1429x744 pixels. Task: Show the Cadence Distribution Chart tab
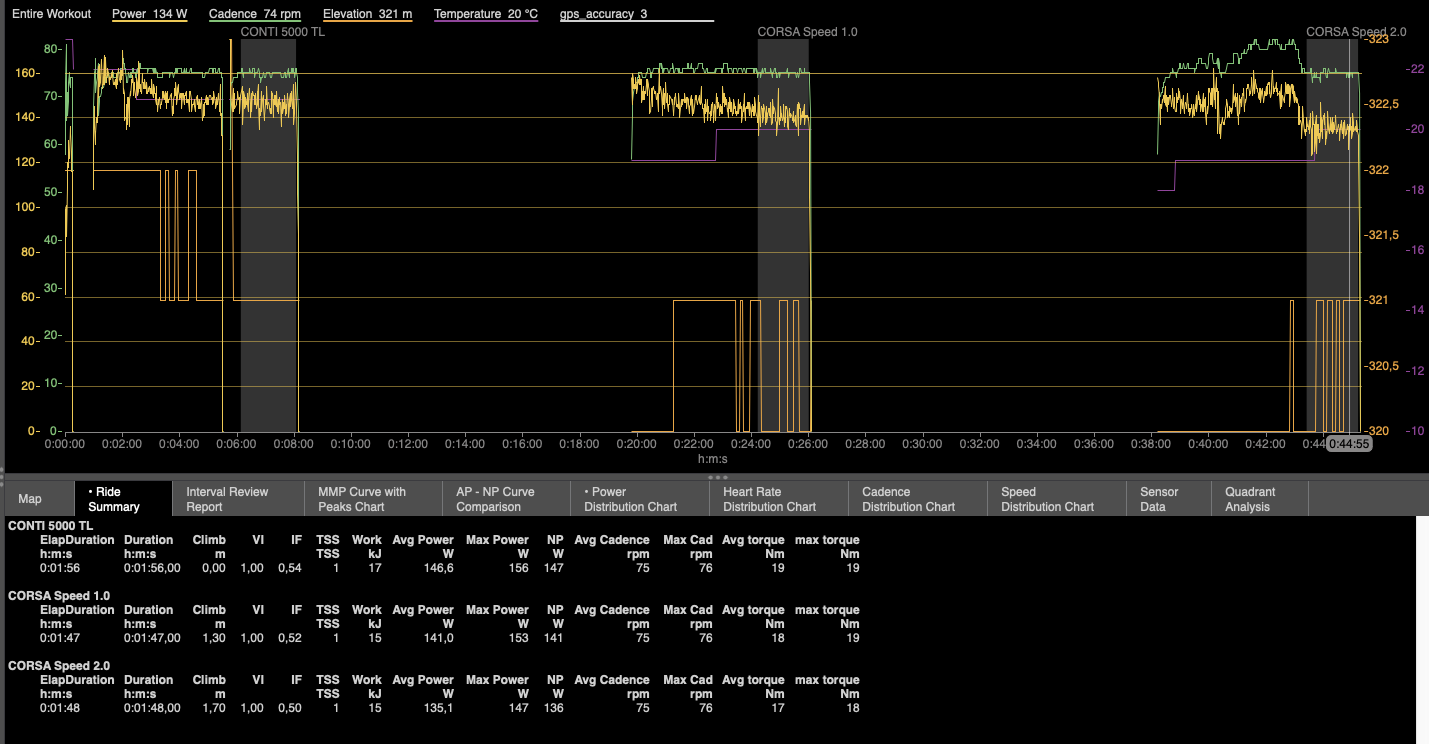coord(908,499)
